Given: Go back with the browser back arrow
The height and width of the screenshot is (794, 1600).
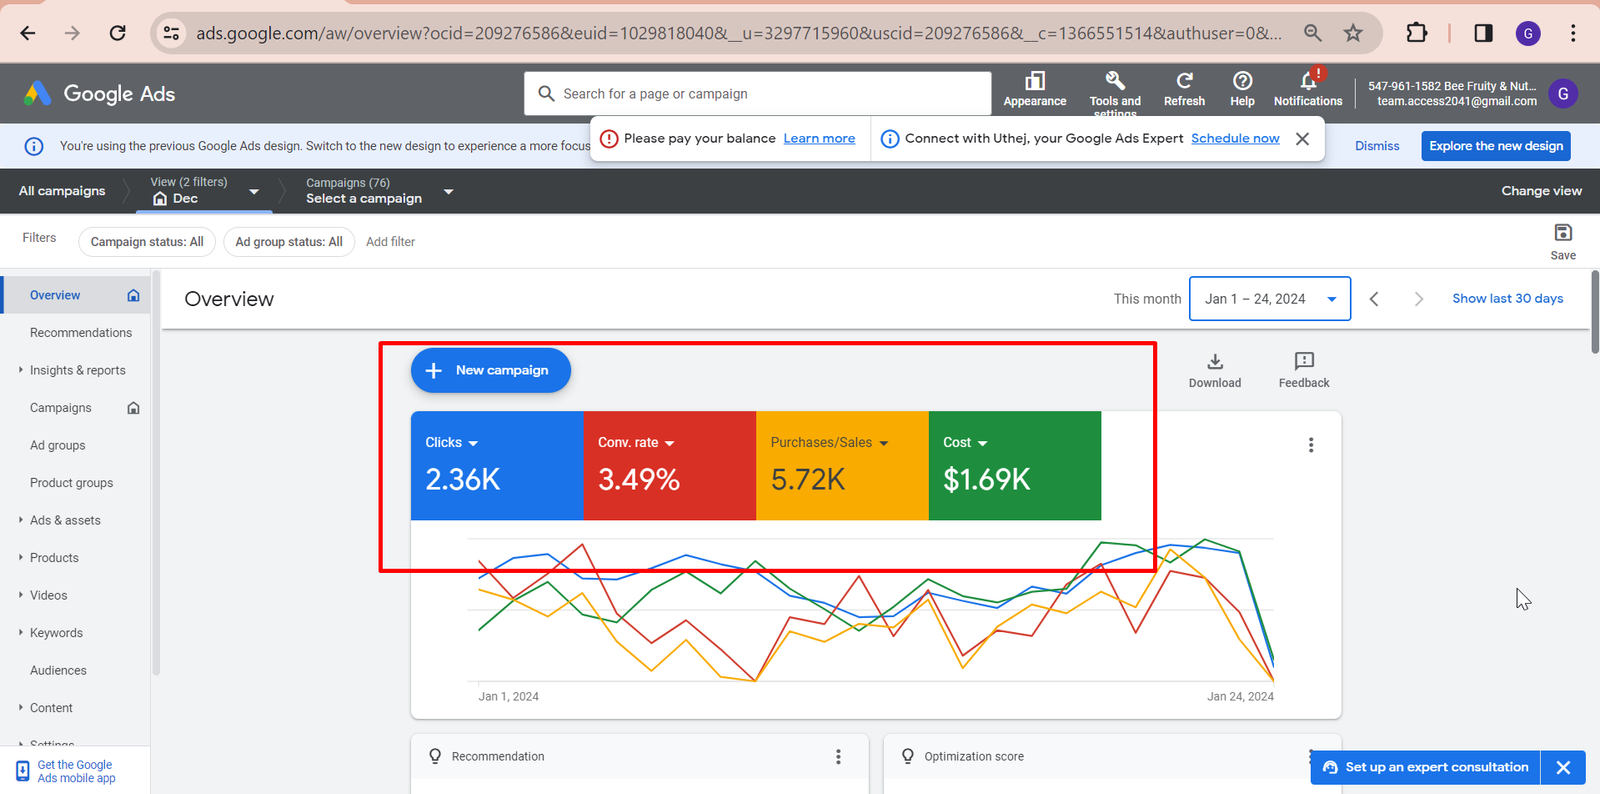Looking at the screenshot, I should click(28, 33).
